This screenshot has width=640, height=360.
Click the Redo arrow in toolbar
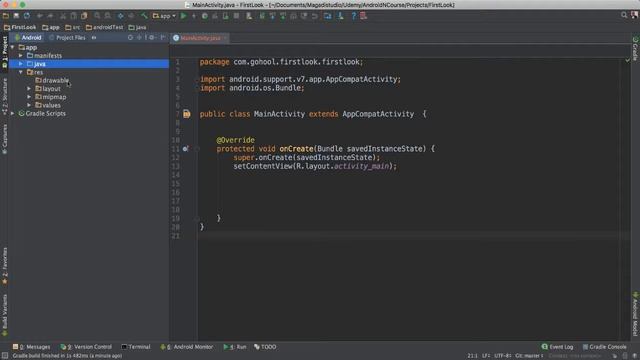pyautogui.click(x=50, y=16)
